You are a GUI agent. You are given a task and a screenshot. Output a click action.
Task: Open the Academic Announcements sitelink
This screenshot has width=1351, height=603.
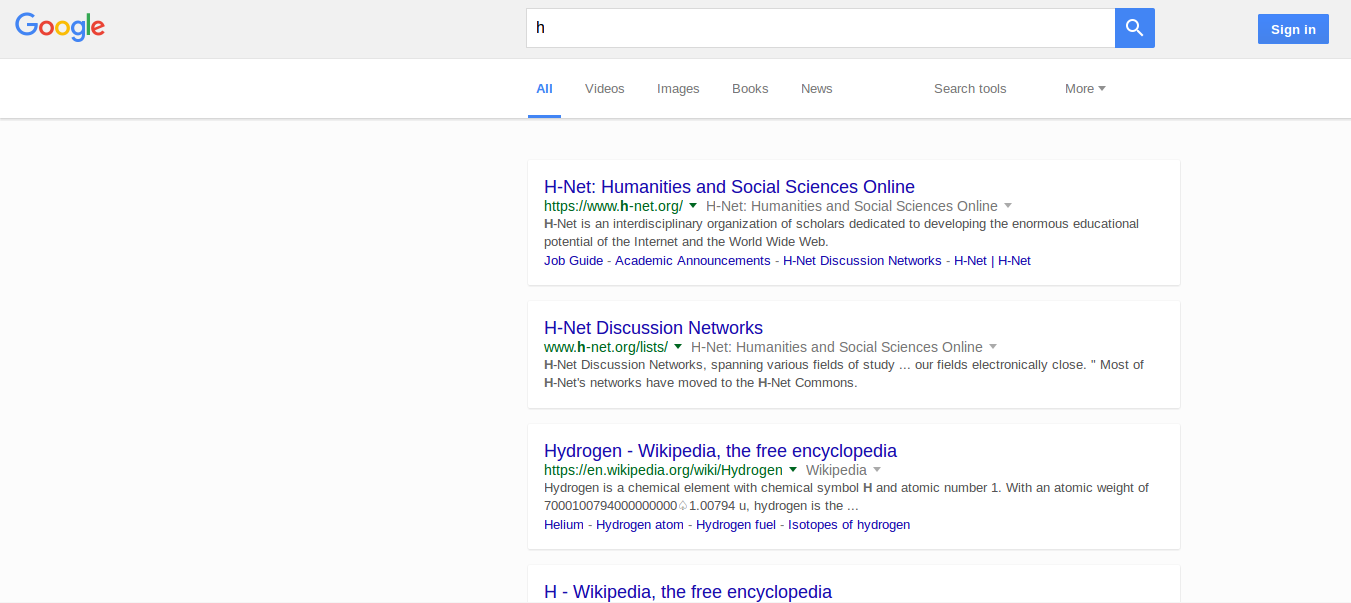[x=693, y=261]
